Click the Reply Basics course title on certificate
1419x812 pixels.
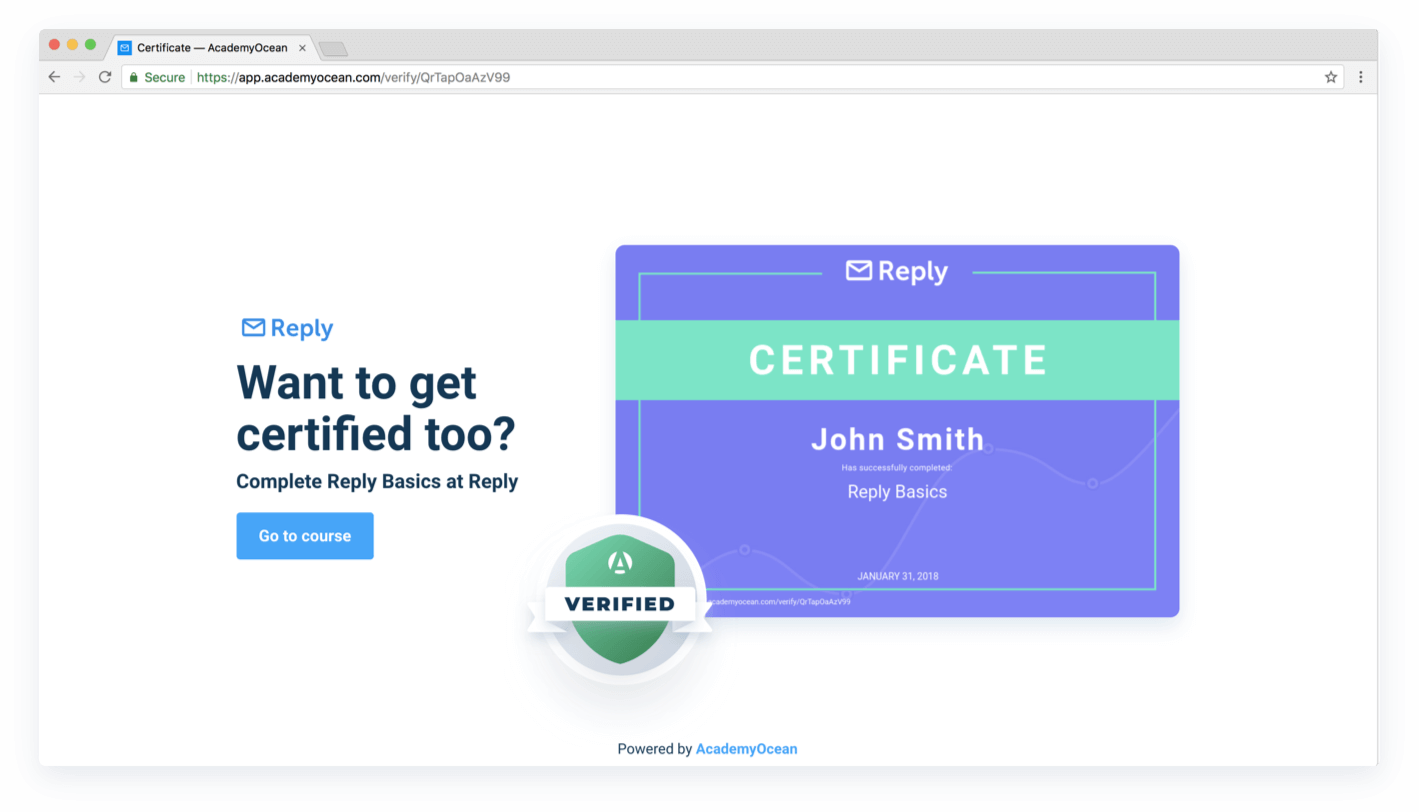[897, 492]
